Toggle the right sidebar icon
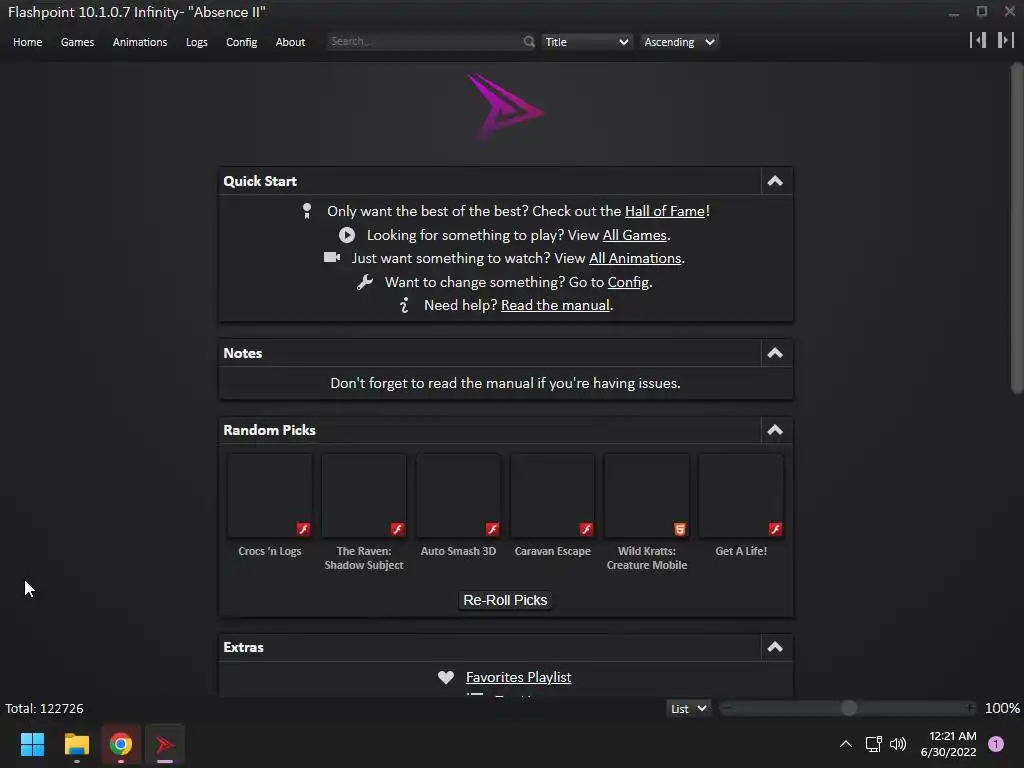The image size is (1024, 768). click(1006, 40)
